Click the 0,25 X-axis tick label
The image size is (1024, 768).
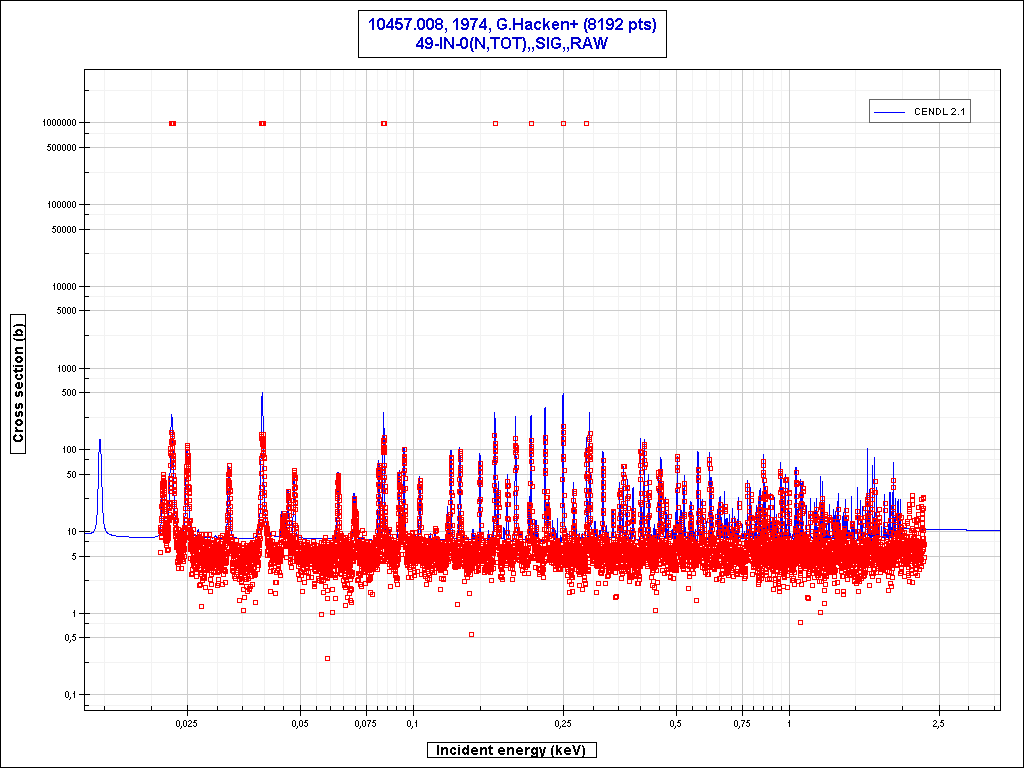coord(563,723)
